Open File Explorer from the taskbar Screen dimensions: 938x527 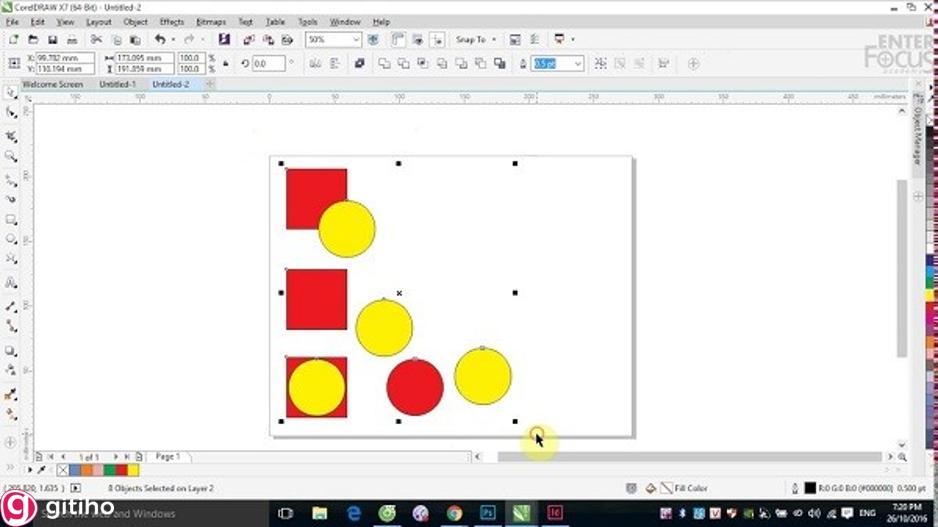[x=319, y=513]
